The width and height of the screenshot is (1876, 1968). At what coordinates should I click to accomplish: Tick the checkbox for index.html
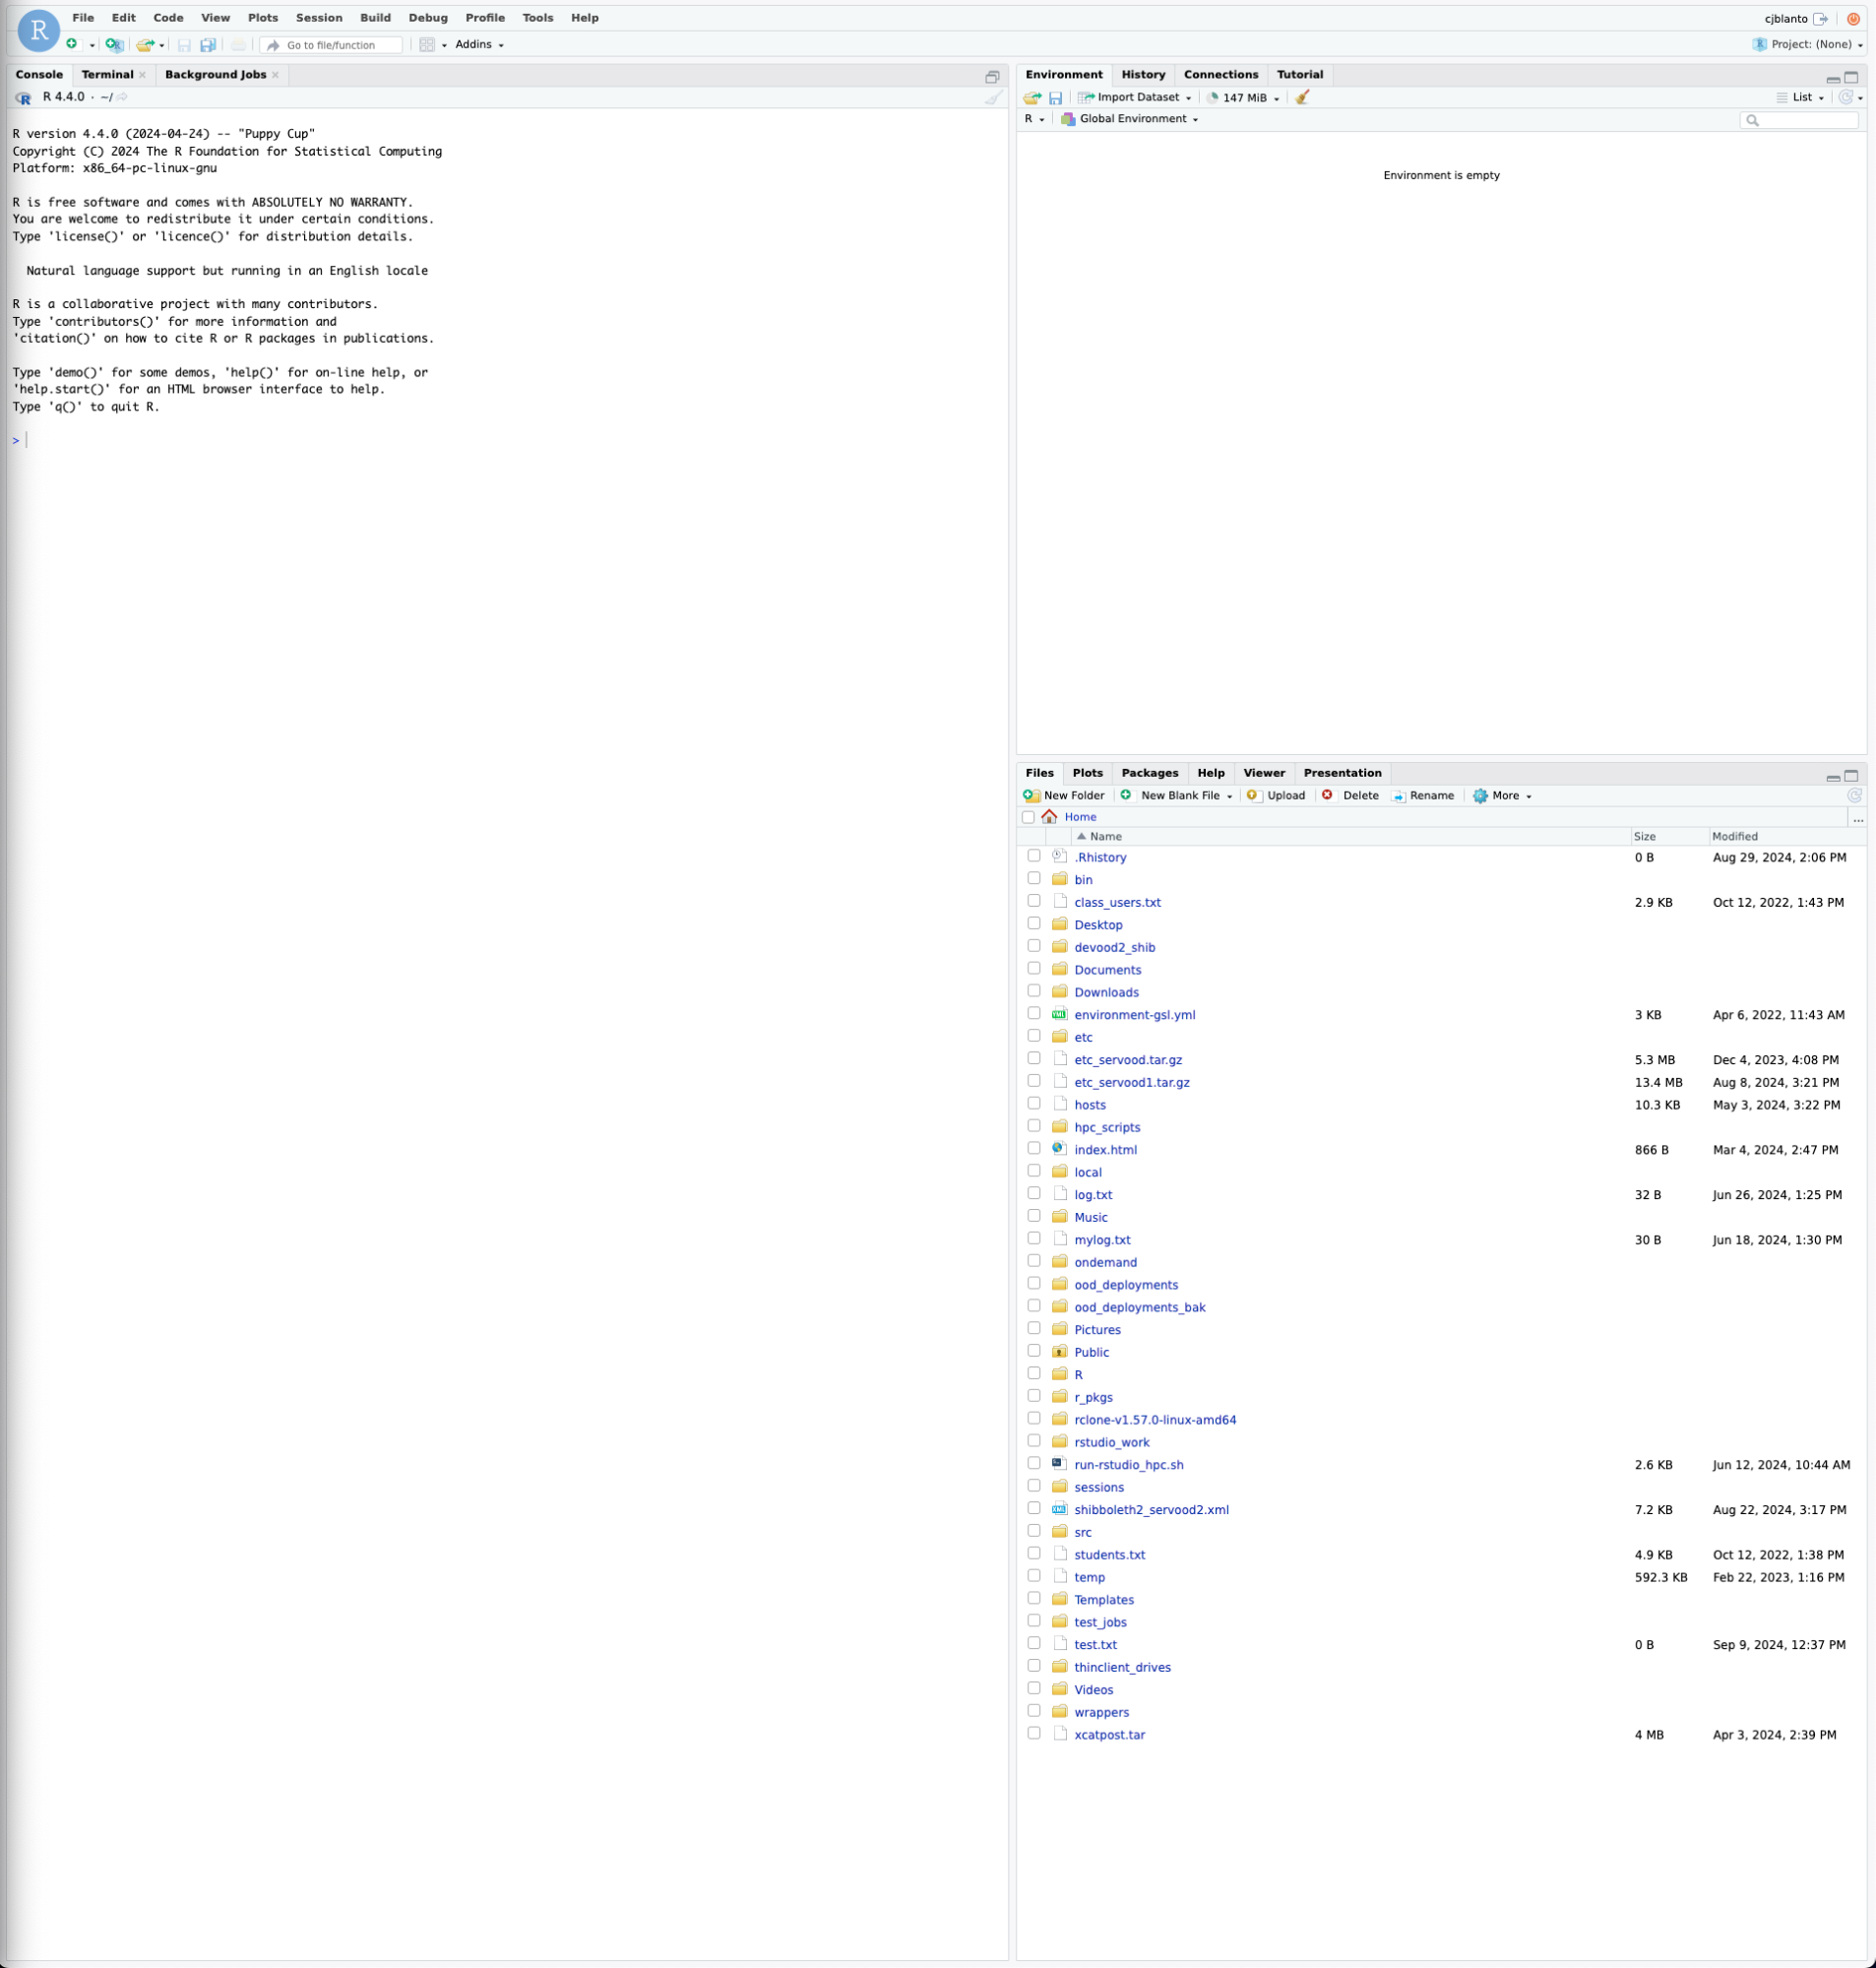pos(1034,1148)
